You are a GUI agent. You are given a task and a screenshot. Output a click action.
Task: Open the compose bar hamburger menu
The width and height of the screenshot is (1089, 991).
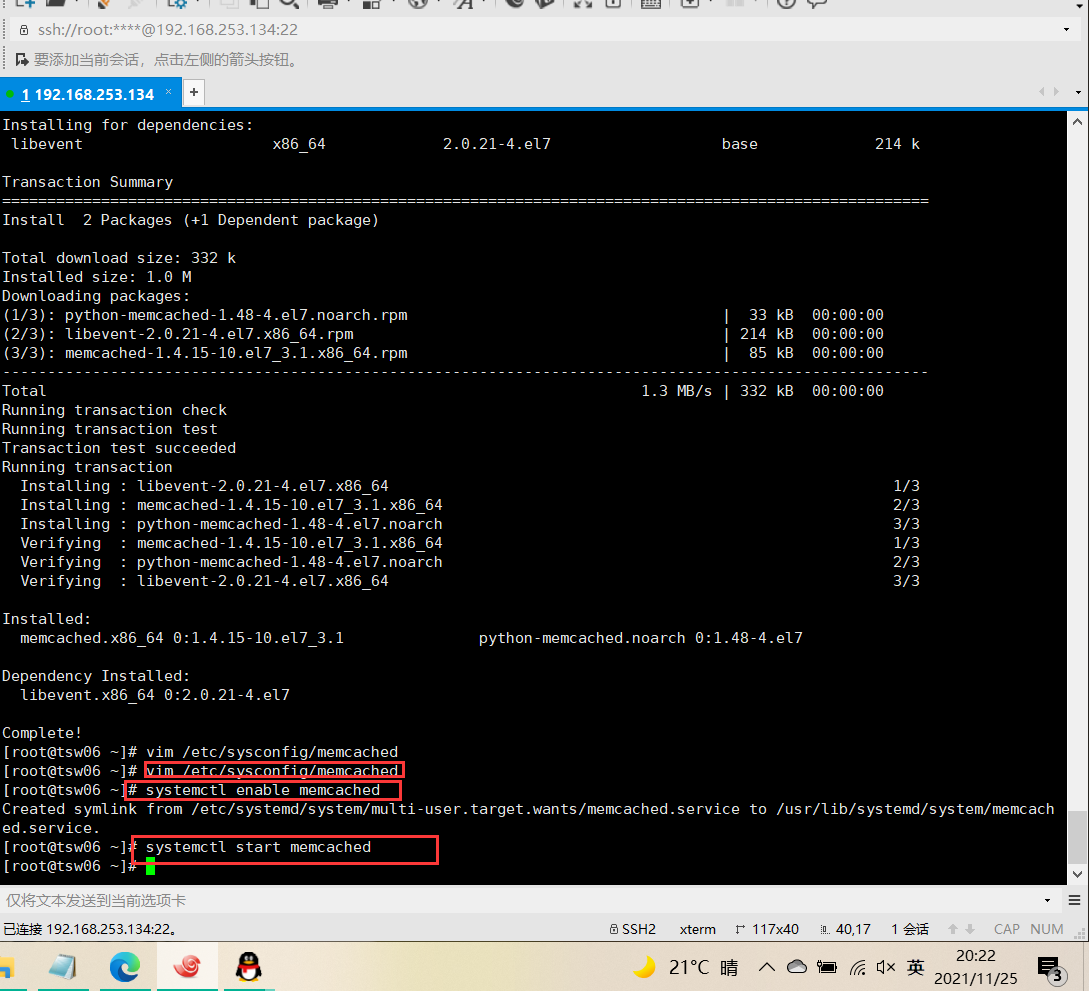pyautogui.click(x=1074, y=901)
